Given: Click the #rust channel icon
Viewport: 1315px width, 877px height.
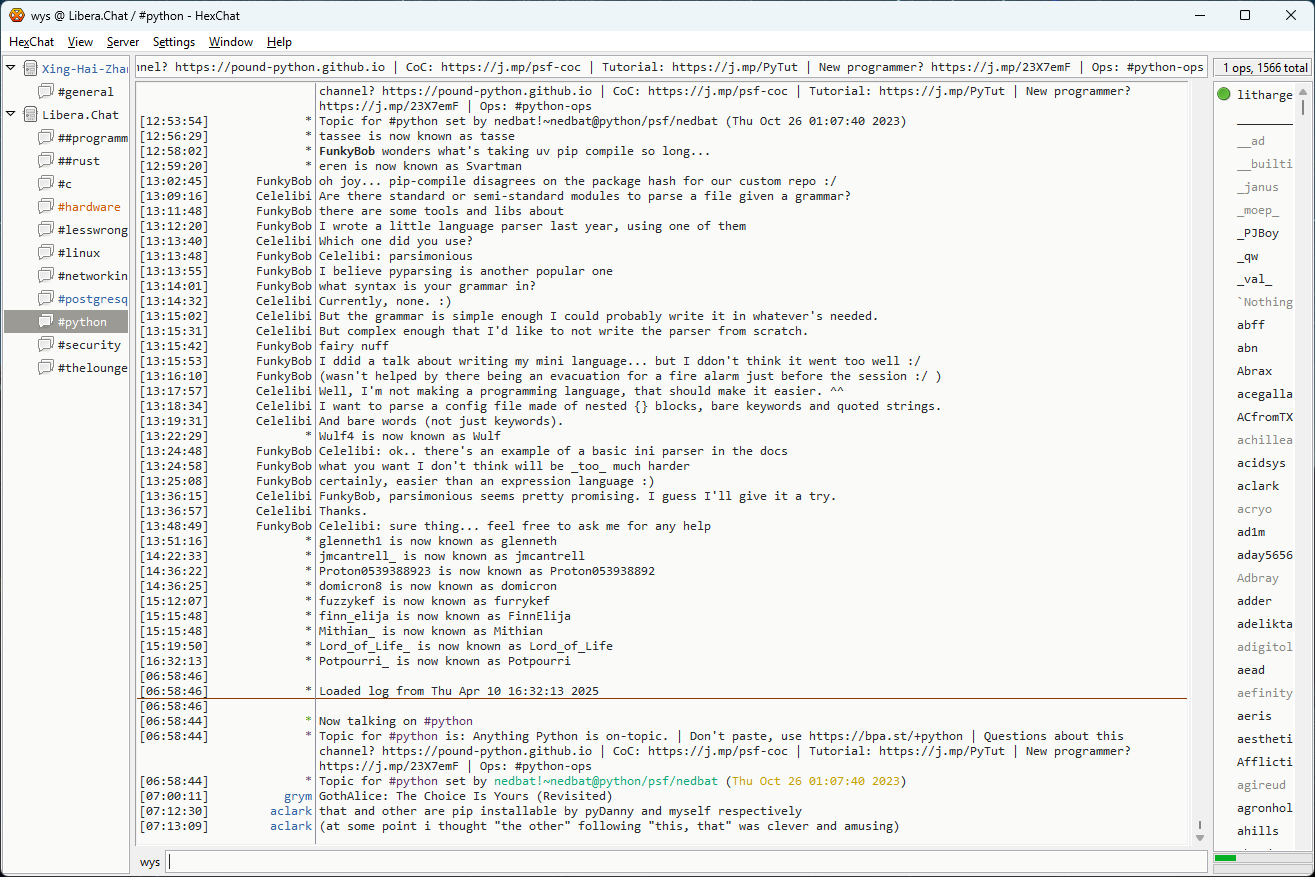Looking at the screenshot, I should pyautogui.click(x=46, y=161).
